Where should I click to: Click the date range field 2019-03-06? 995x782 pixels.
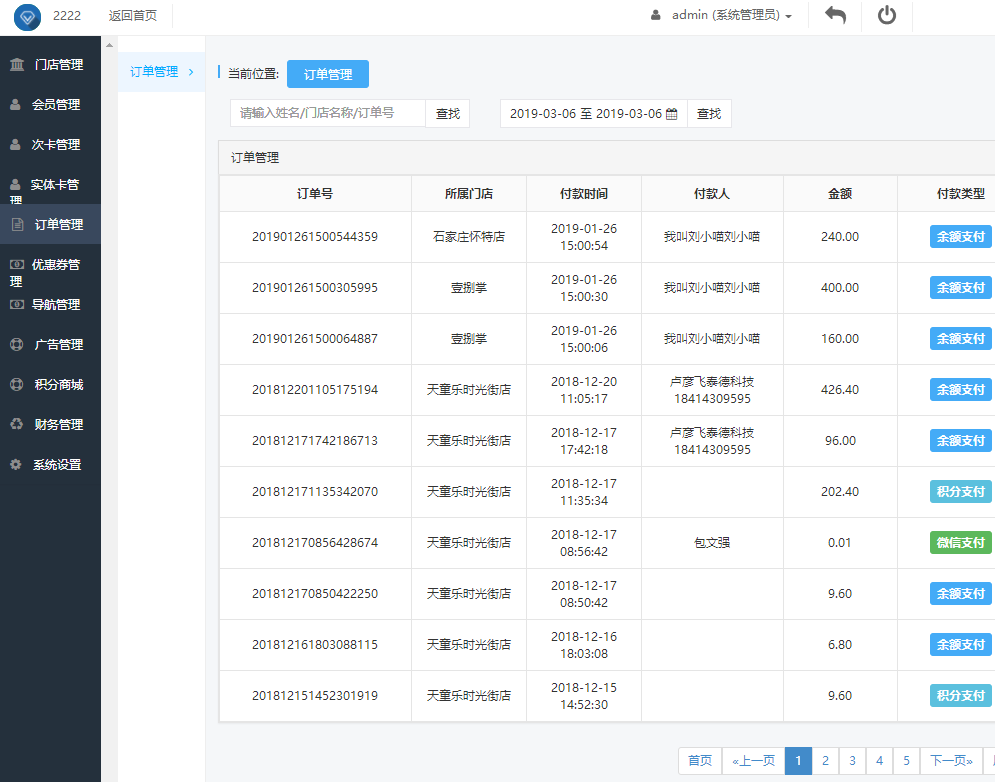[x=593, y=114]
